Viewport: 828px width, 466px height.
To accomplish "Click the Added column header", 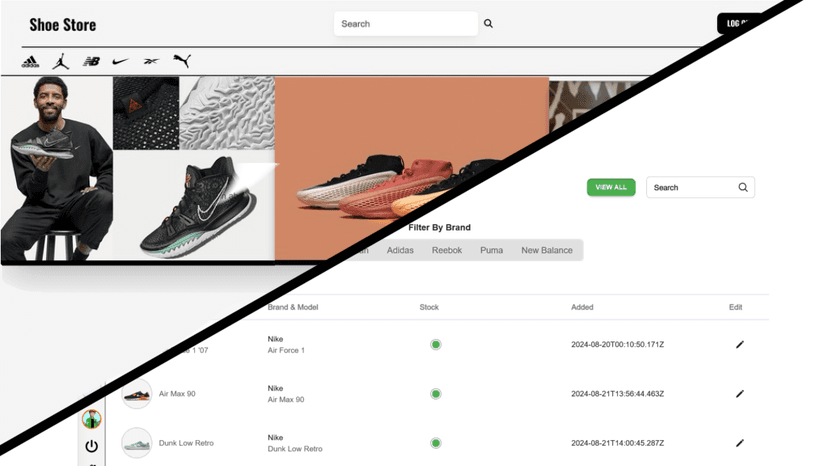I will tap(582, 307).
